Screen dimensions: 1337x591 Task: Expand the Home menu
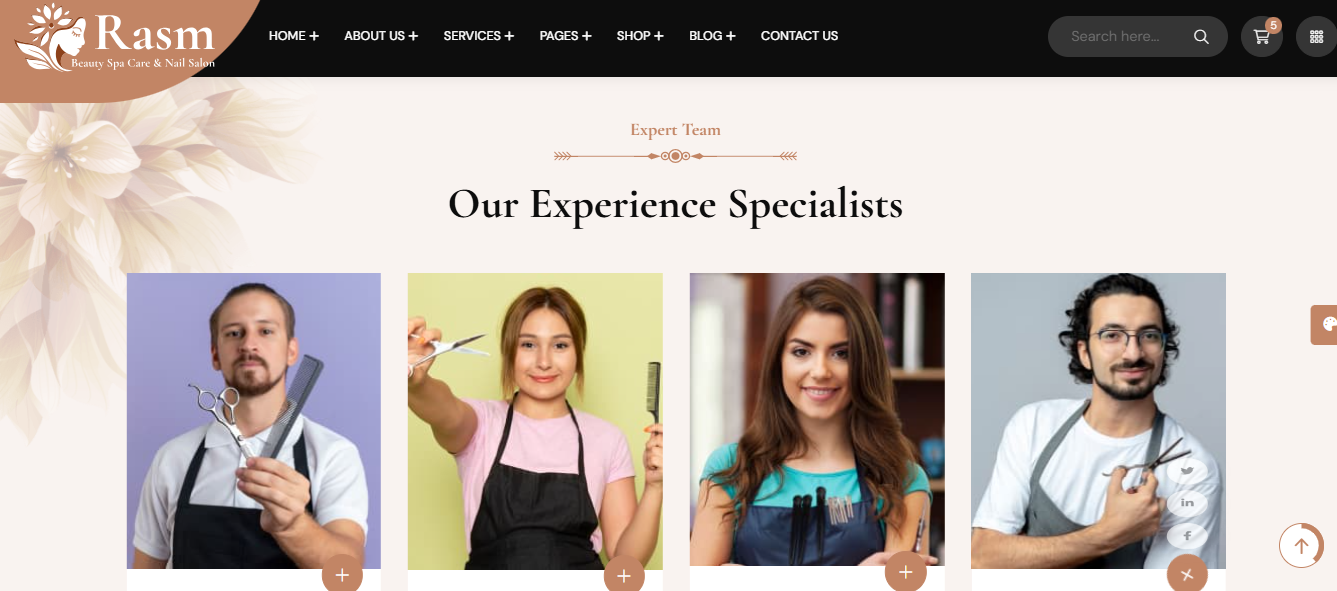click(x=294, y=36)
